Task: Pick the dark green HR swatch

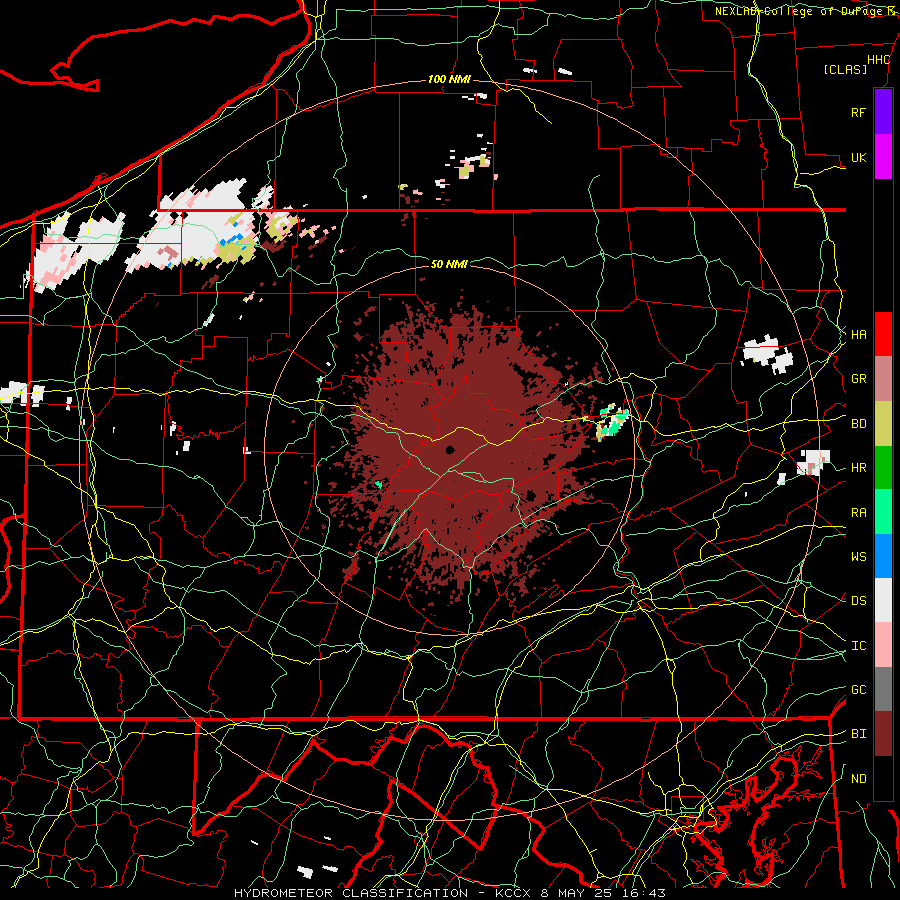Action: click(883, 468)
